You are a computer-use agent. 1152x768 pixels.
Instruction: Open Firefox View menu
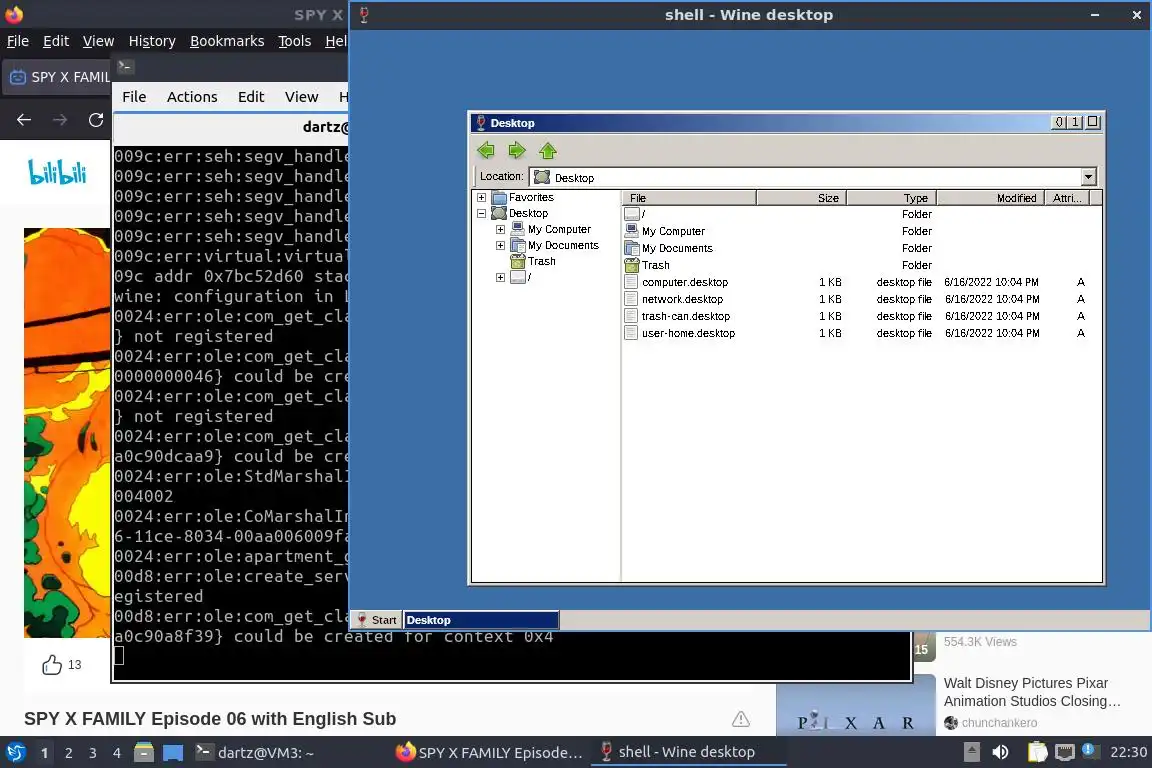point(98,41)
